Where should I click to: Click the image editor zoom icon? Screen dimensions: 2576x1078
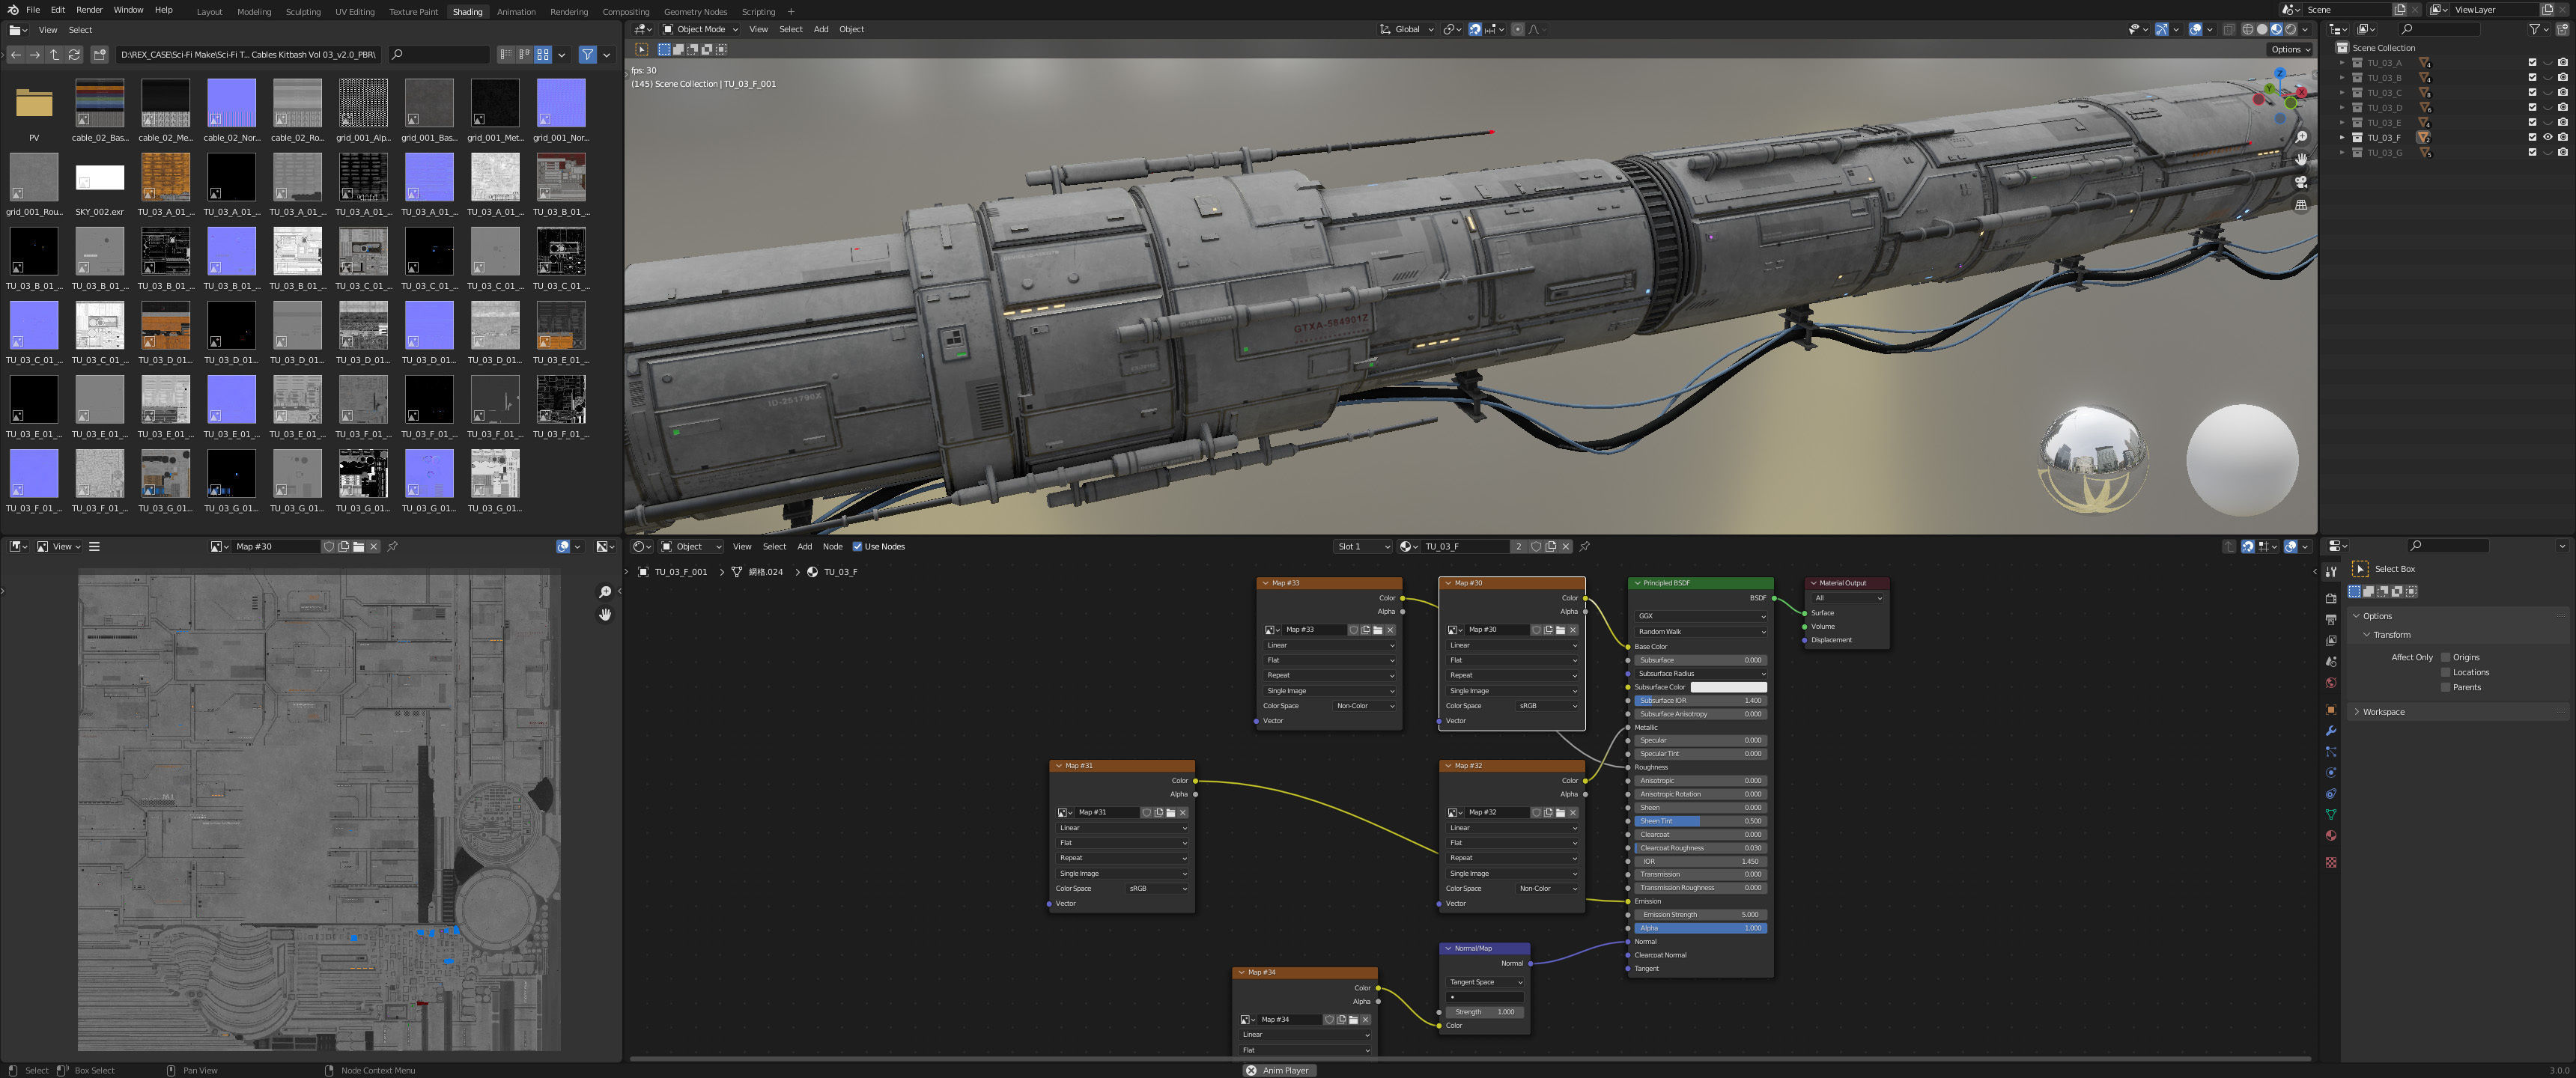click(605, 592)
